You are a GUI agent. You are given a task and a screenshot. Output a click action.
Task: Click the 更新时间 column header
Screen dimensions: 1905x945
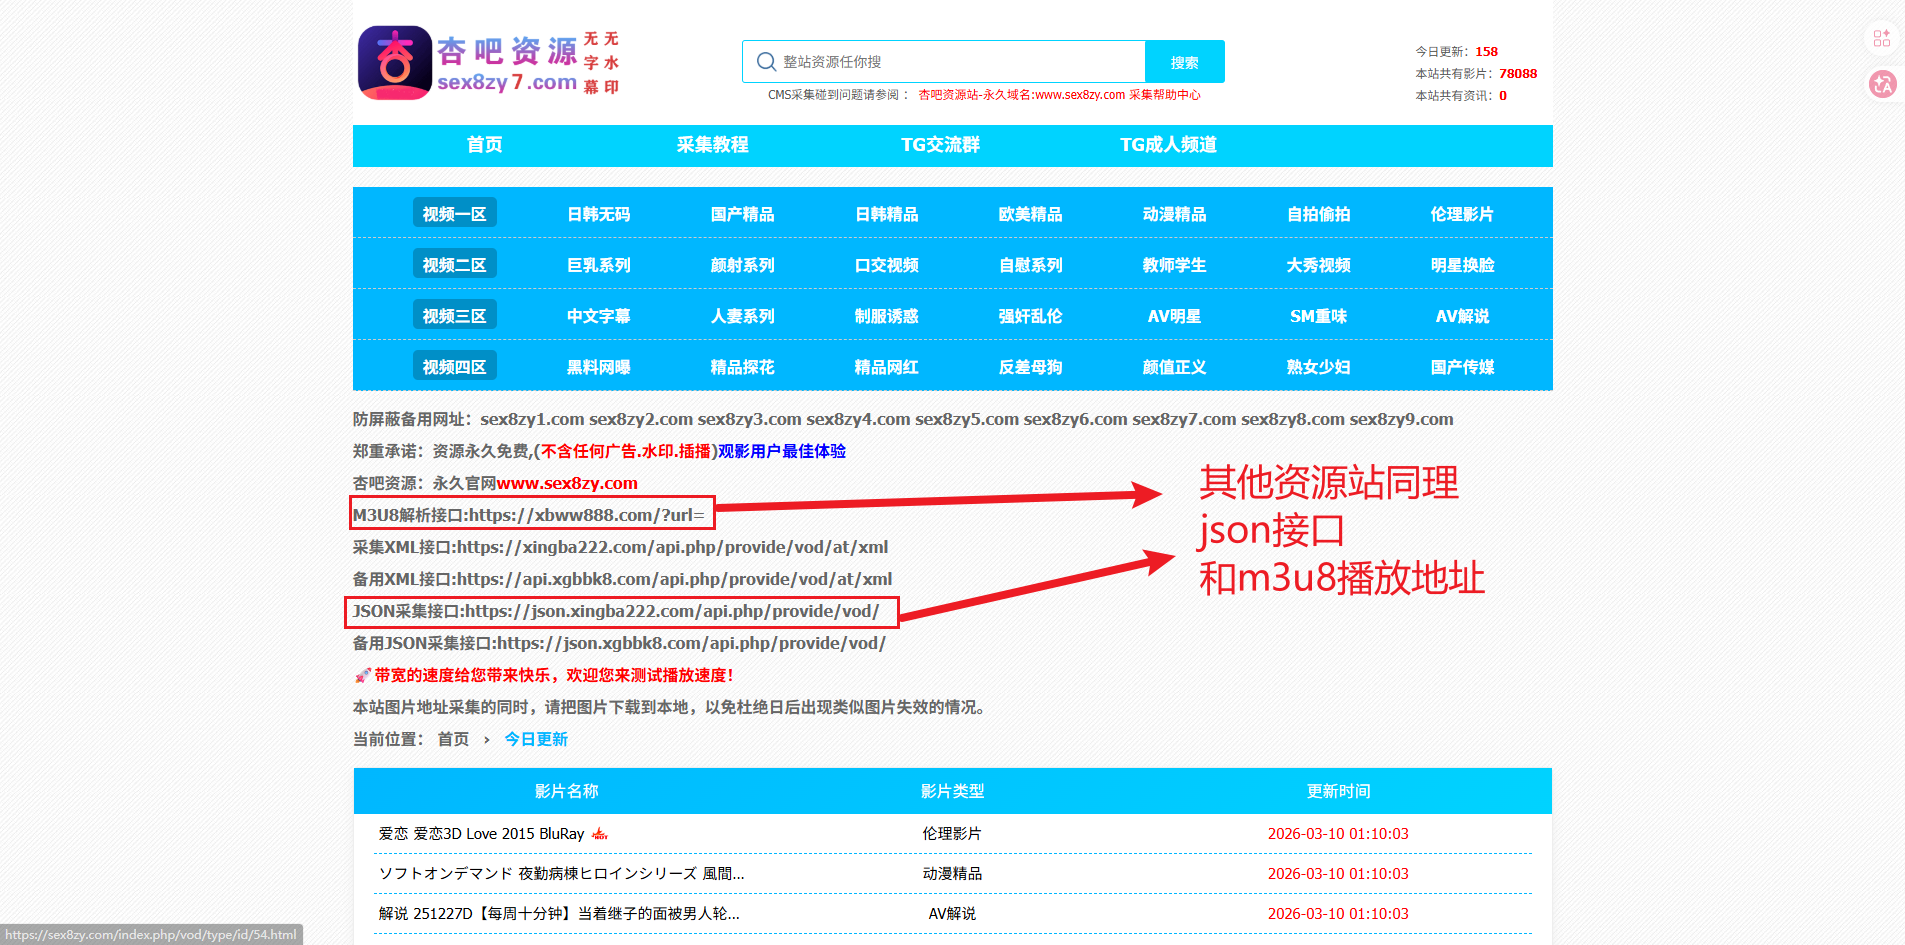point(1338,791)
